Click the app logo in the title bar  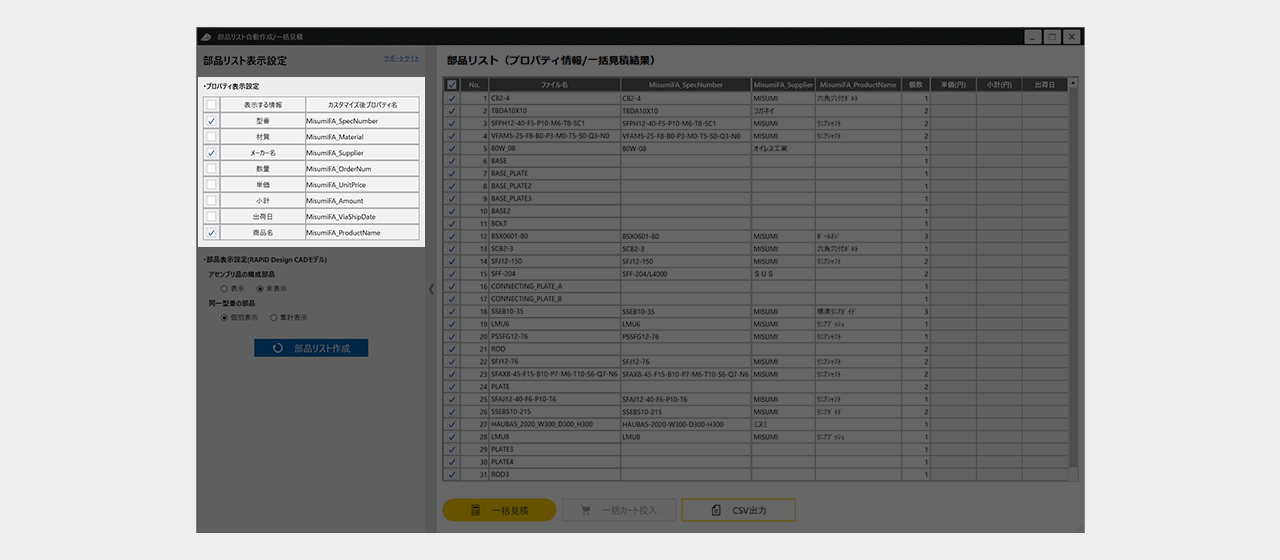(x=206, y=37)
